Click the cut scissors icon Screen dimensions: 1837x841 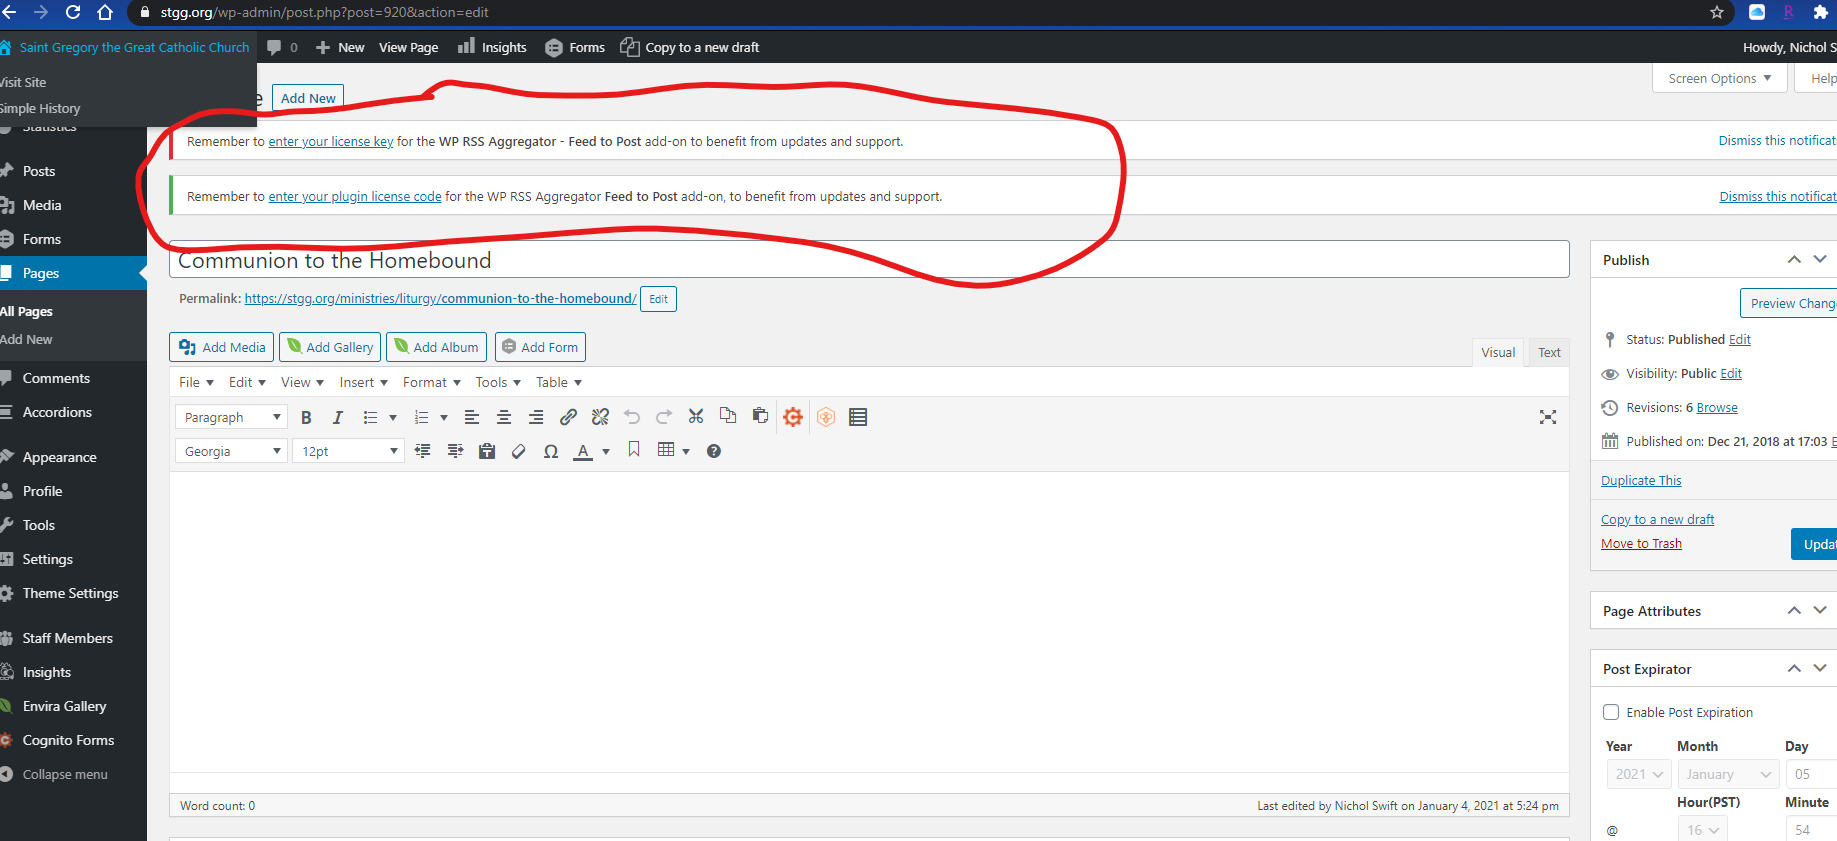(696, 416)
